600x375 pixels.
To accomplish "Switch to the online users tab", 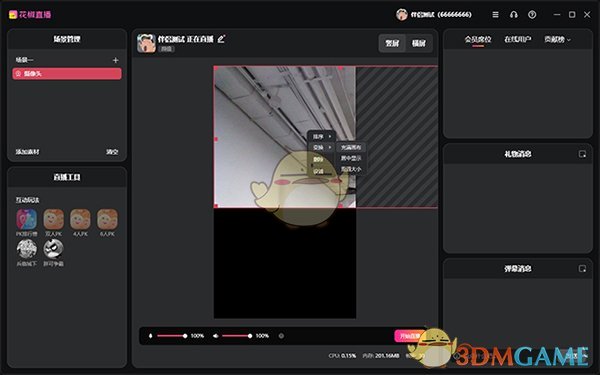I will coord(517,39).
